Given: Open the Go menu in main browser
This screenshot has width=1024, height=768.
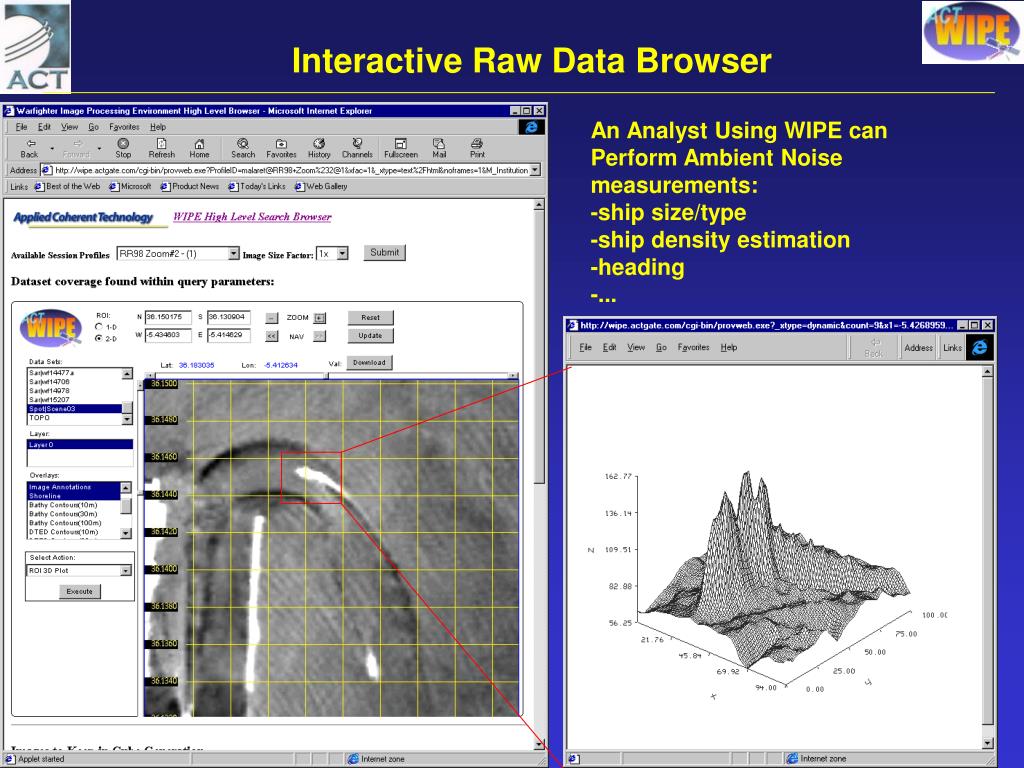Looking at the screenshot, I should (93, 127).
